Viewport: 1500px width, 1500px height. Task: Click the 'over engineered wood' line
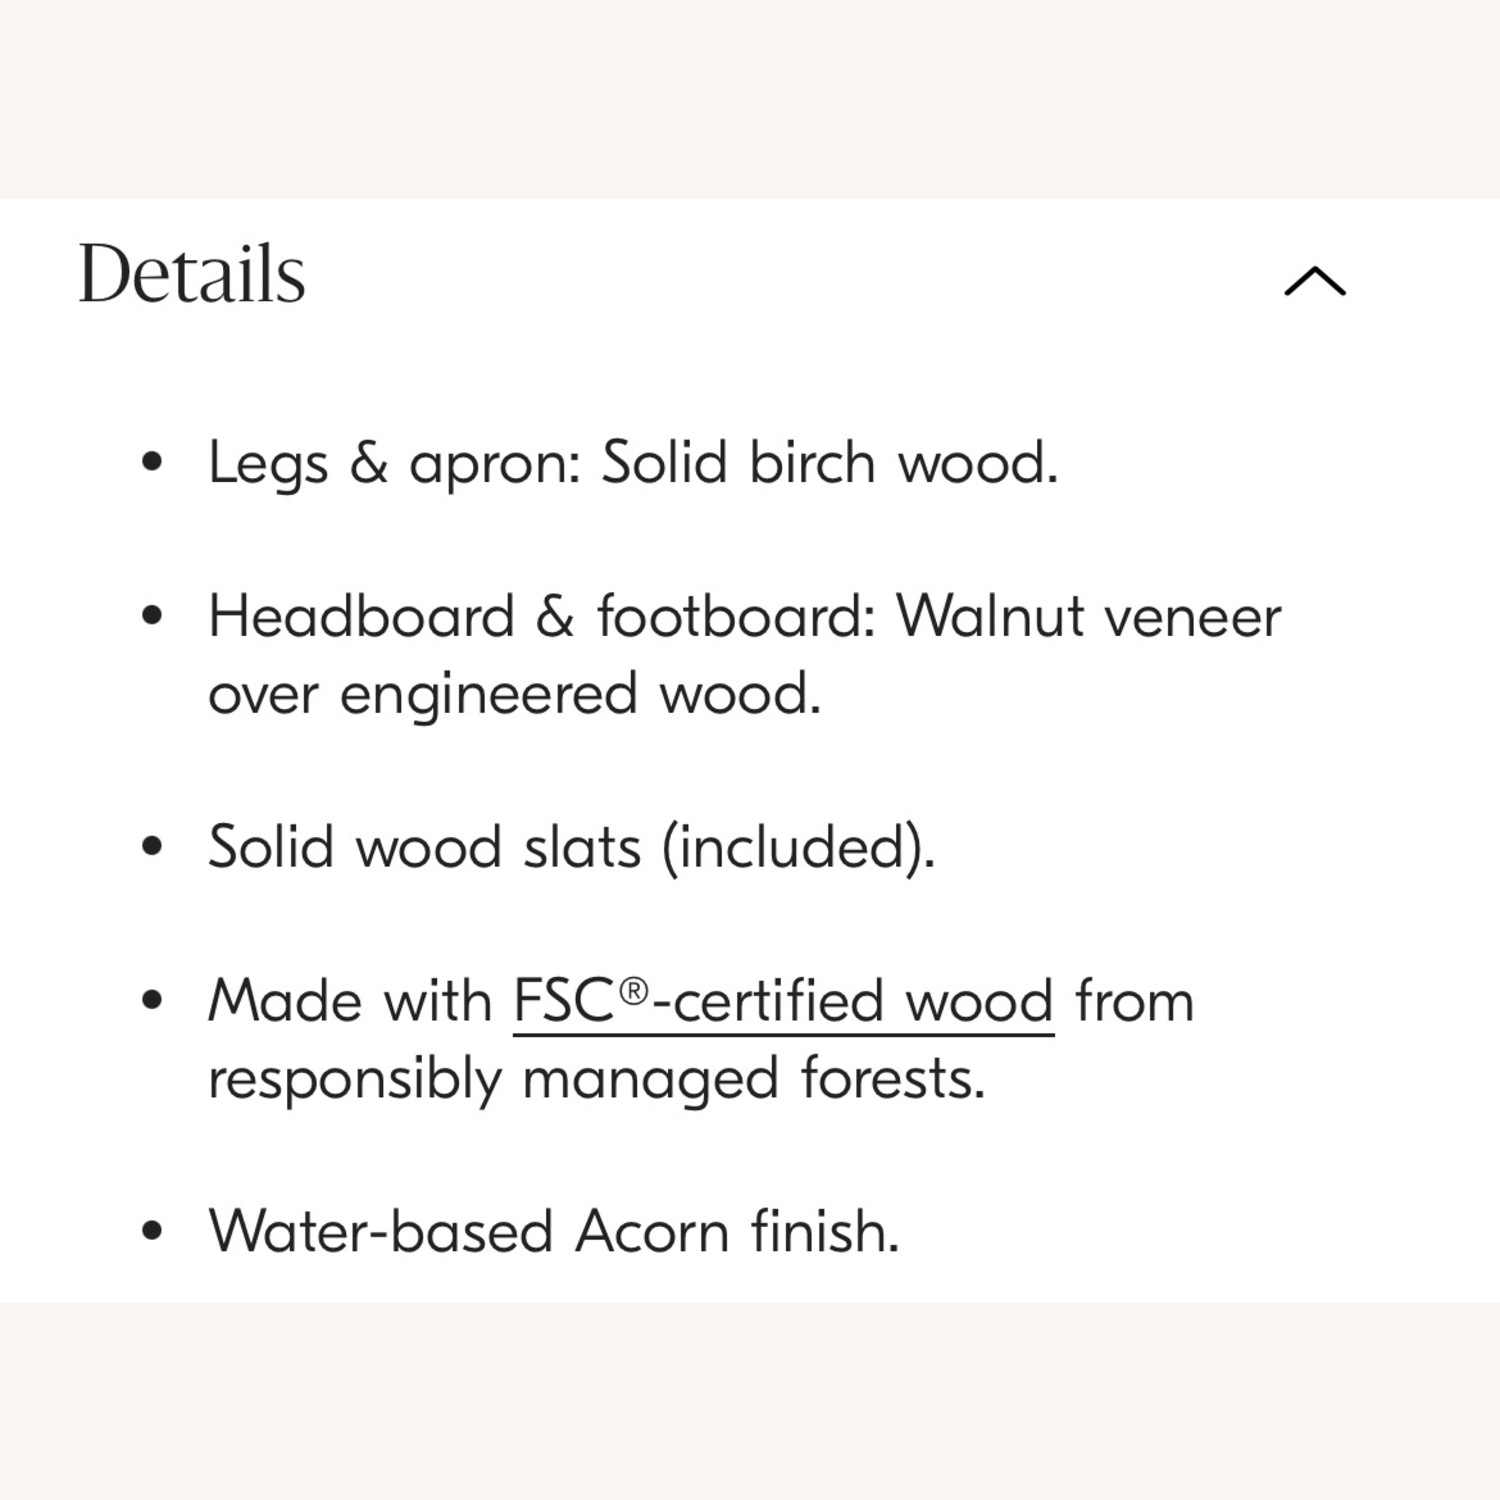514,693
